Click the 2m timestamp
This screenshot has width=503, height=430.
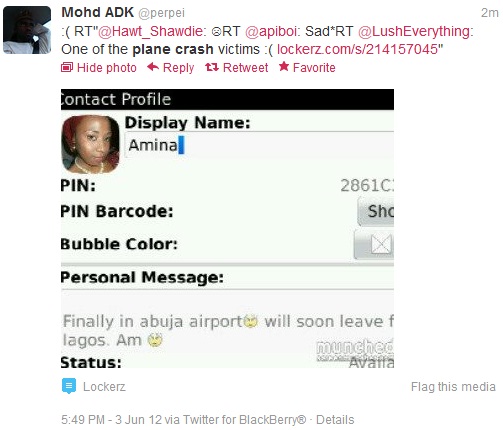pyautogui.click(x=489, y=13)
